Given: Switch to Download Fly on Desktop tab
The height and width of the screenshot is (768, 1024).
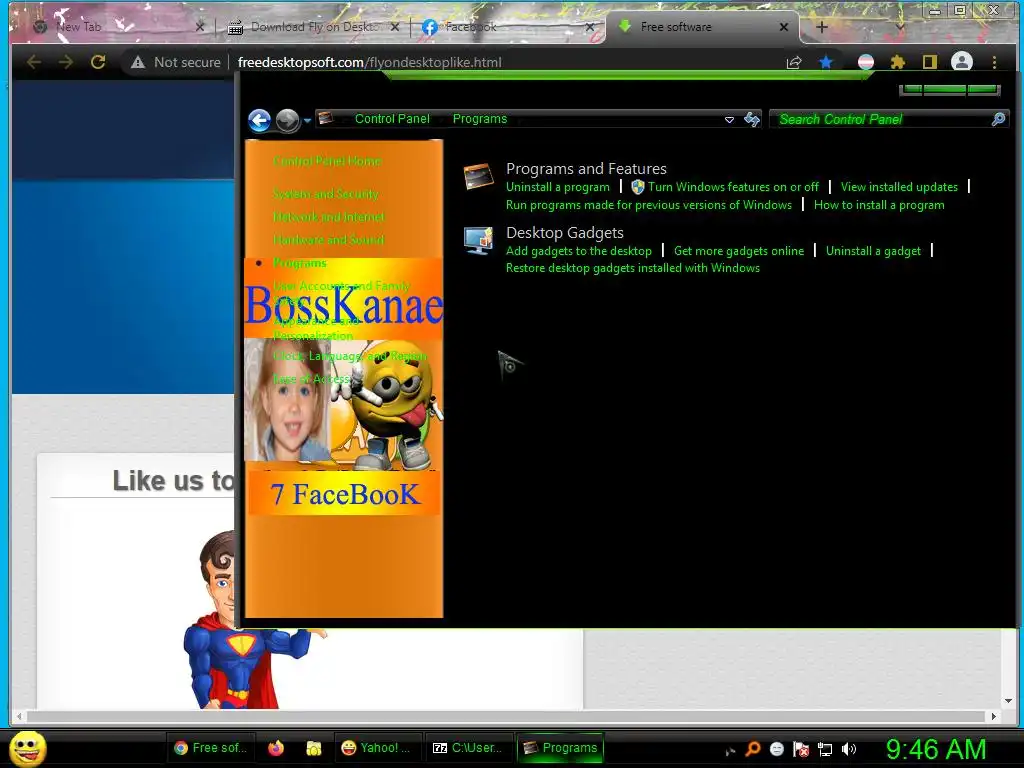Looking at the screenshot, I should (x=313, y=27).
